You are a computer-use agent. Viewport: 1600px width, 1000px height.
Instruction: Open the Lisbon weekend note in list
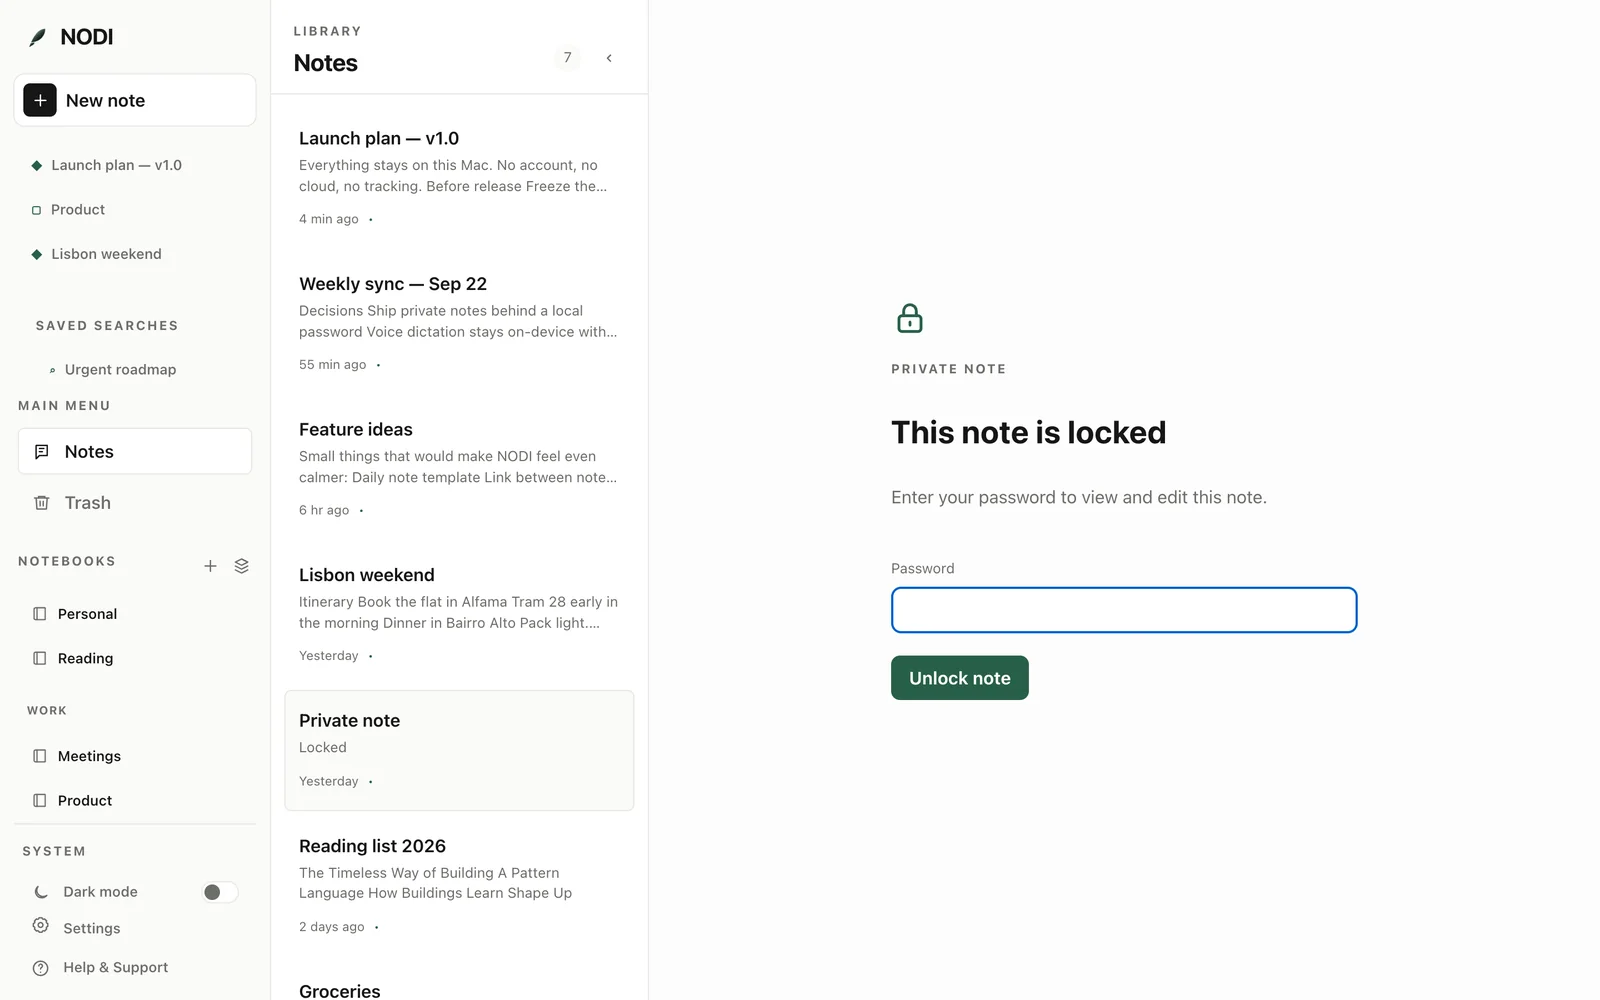459,614
